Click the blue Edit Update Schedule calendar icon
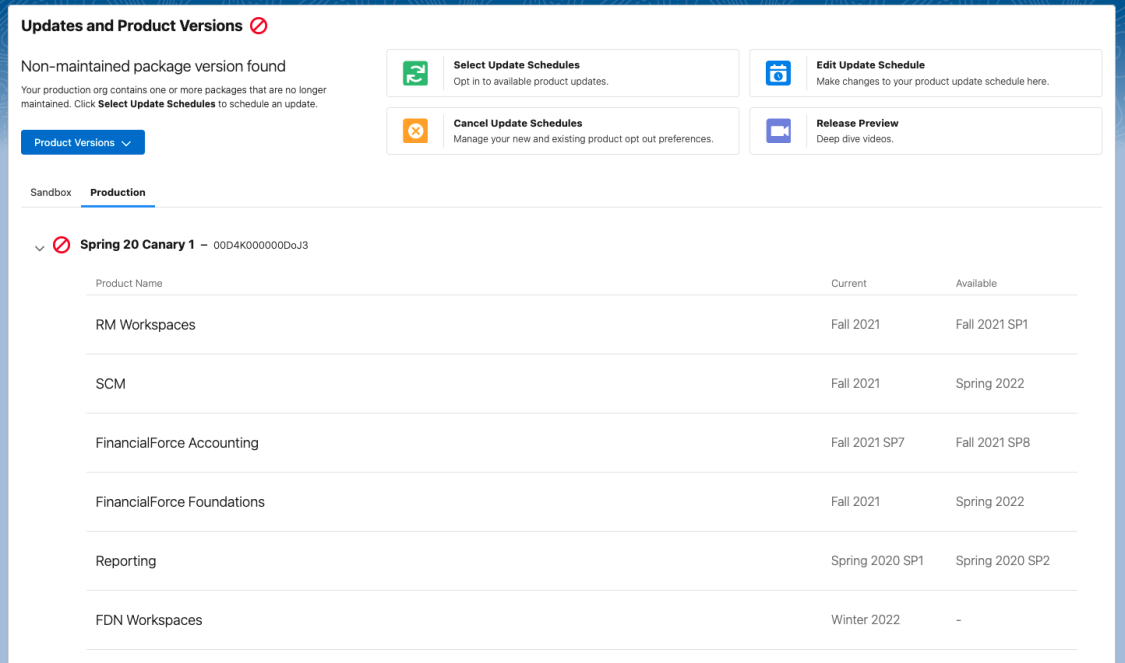Viewport: 1125px width, 663px height. [x=778, y=72]
